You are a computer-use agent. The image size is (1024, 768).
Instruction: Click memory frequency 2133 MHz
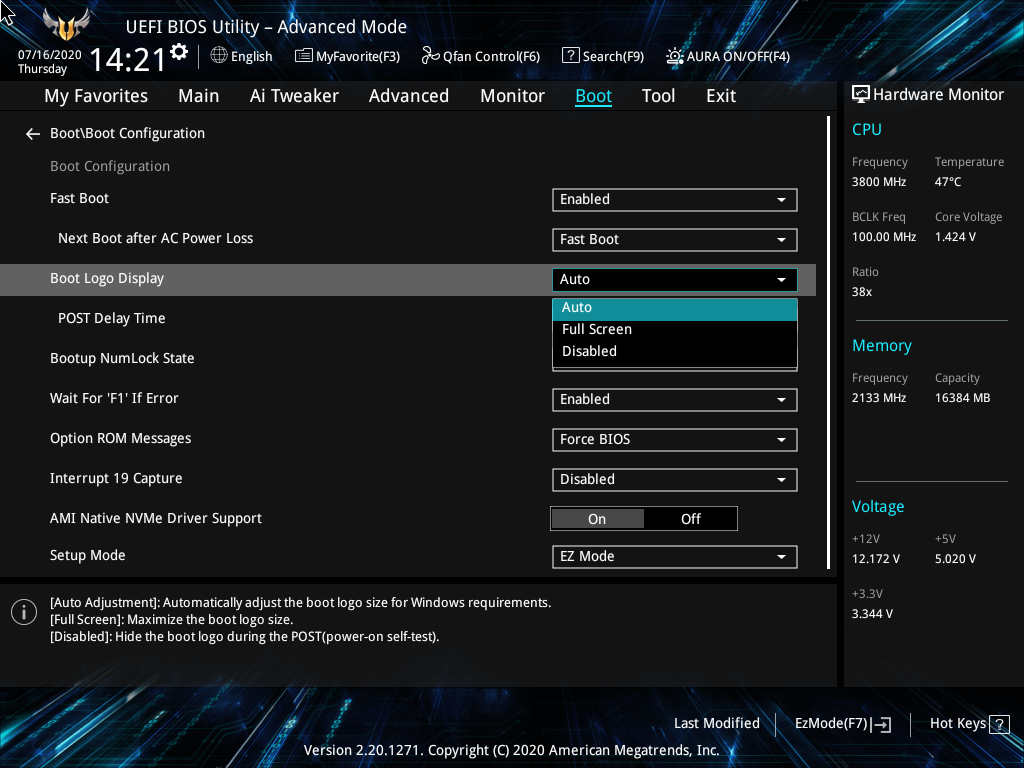point(879,398)
